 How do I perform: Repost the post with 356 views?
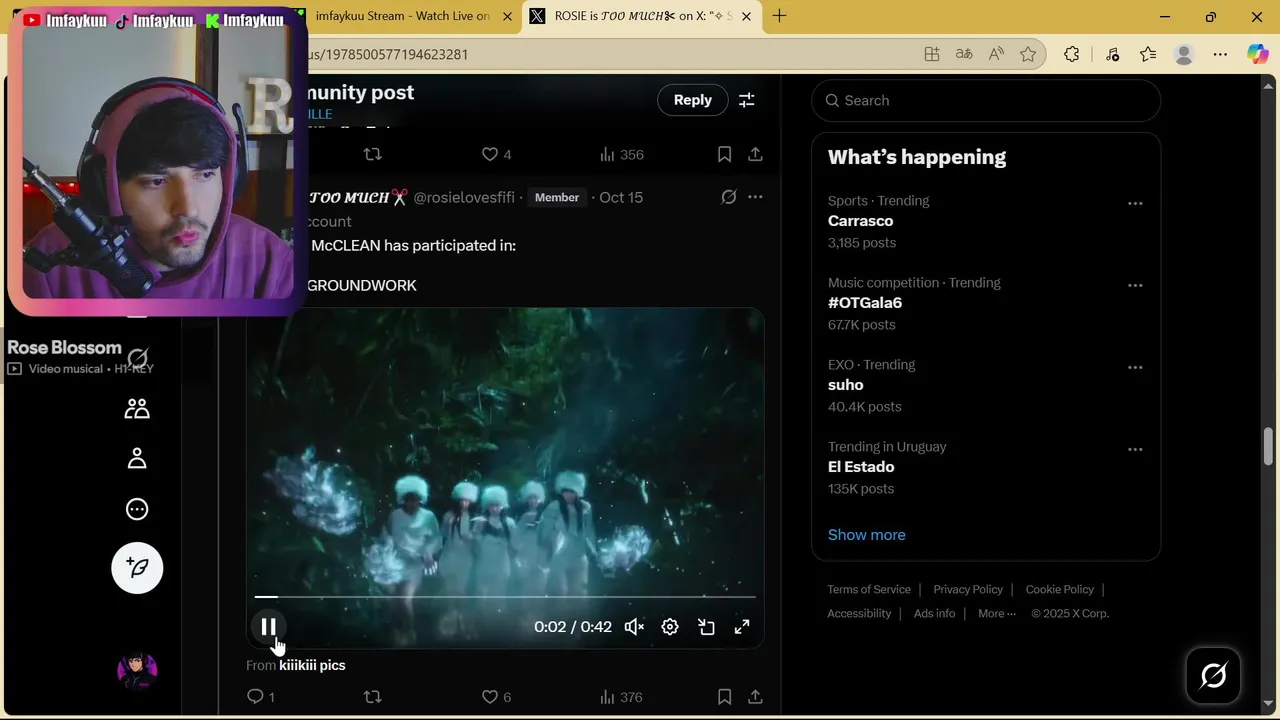click(373, 154)
